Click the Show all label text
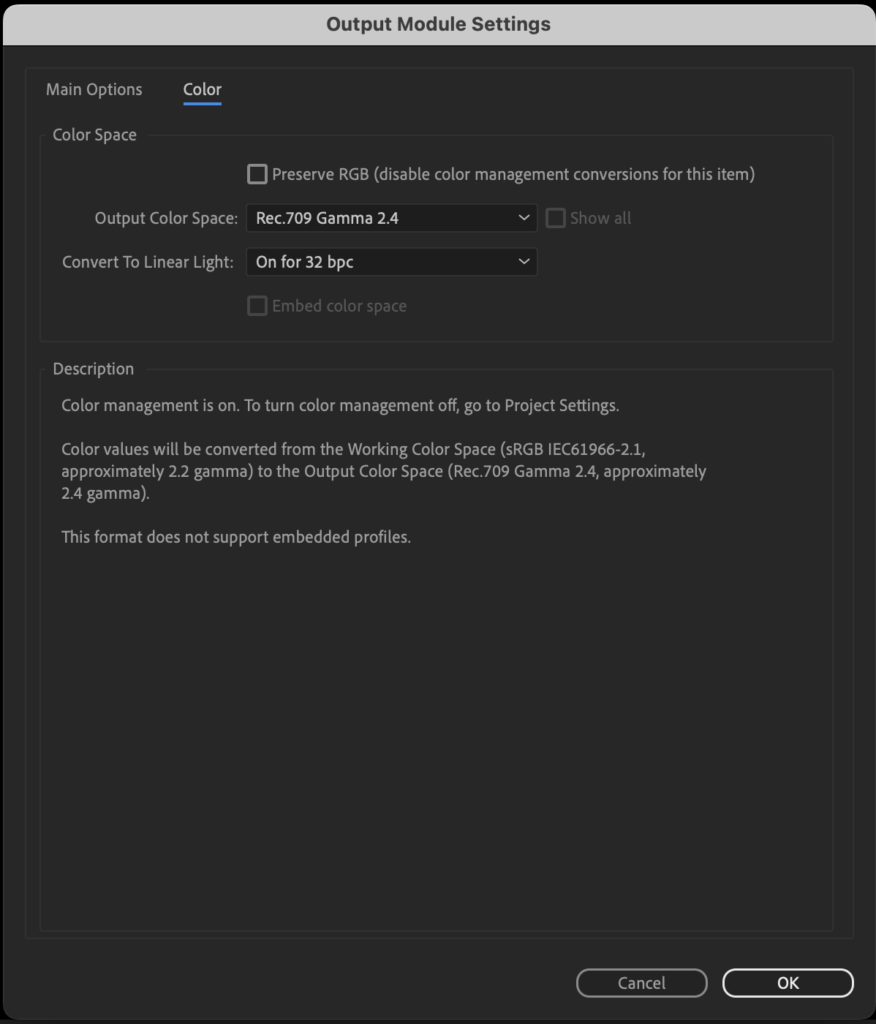 600,218
